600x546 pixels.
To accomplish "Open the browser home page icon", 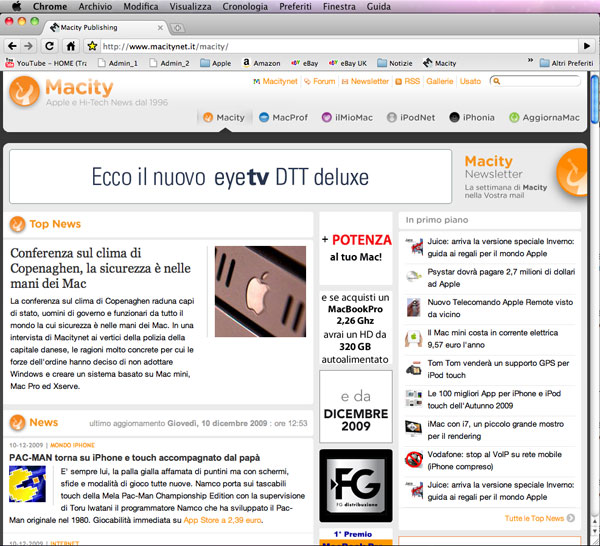I will tap(70, 46).
